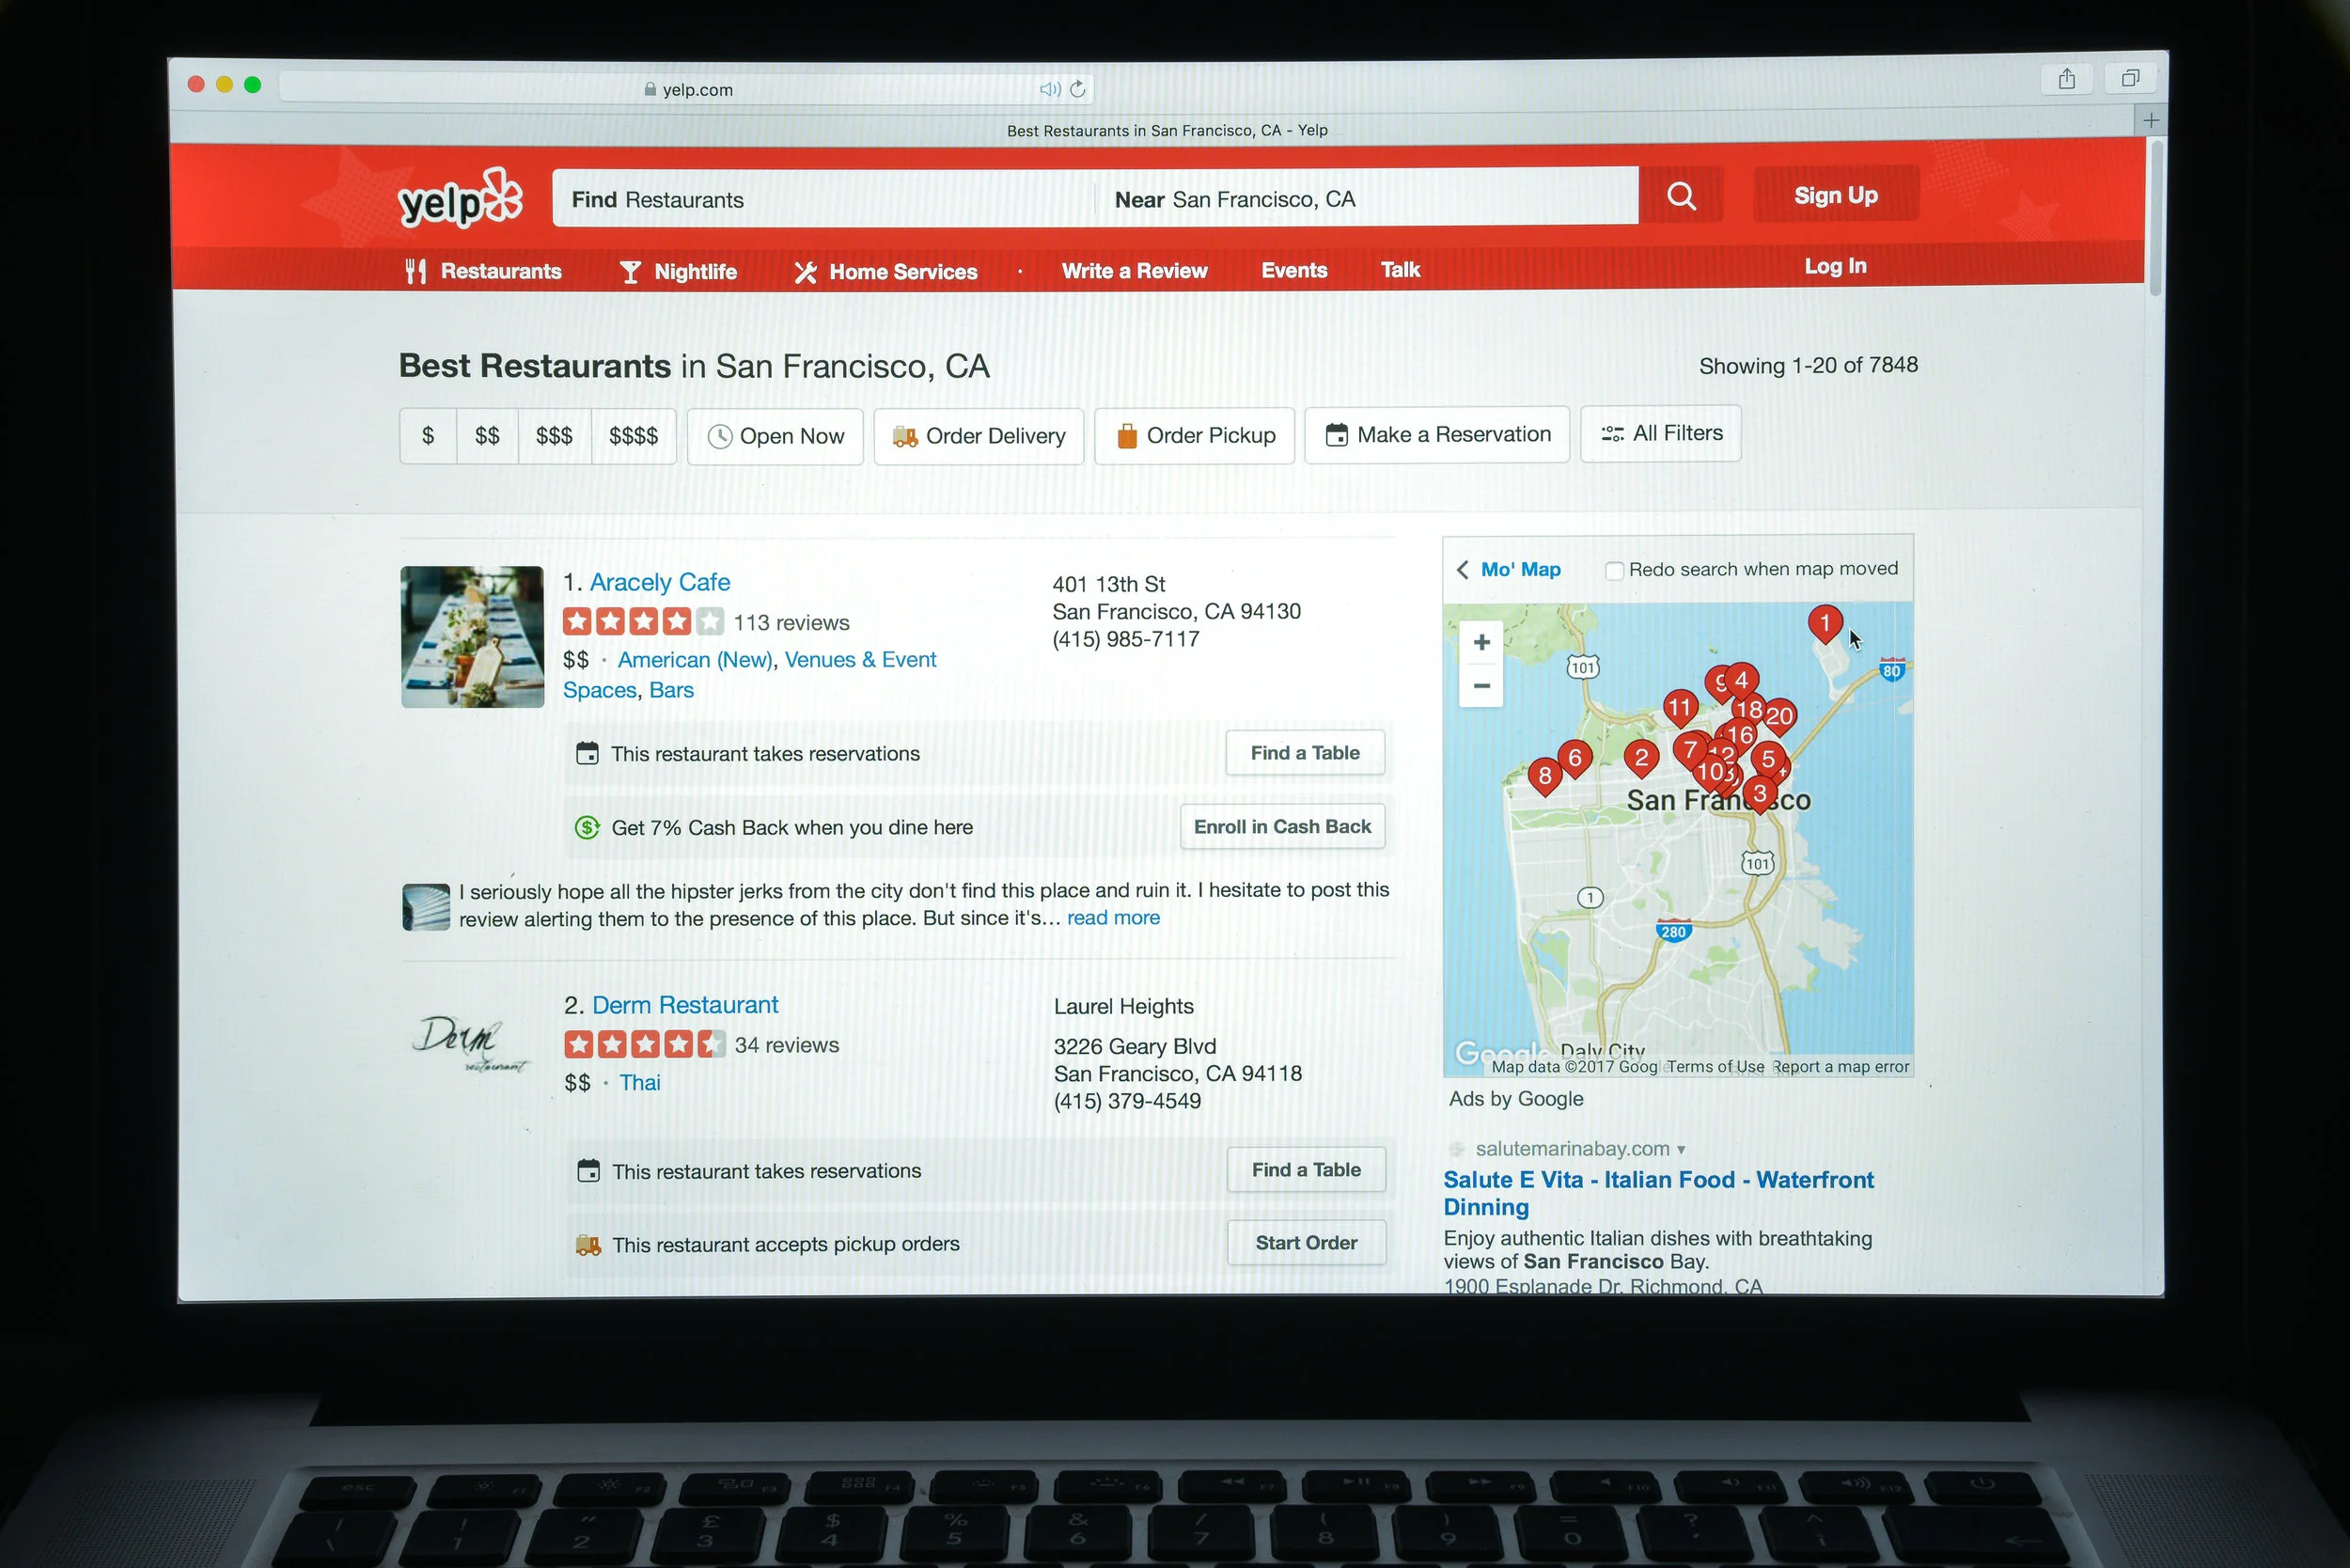Toggle the Make a Reservation filter
The width and height of the screenshot is (2350, 1568).
tap(1437, 434)
